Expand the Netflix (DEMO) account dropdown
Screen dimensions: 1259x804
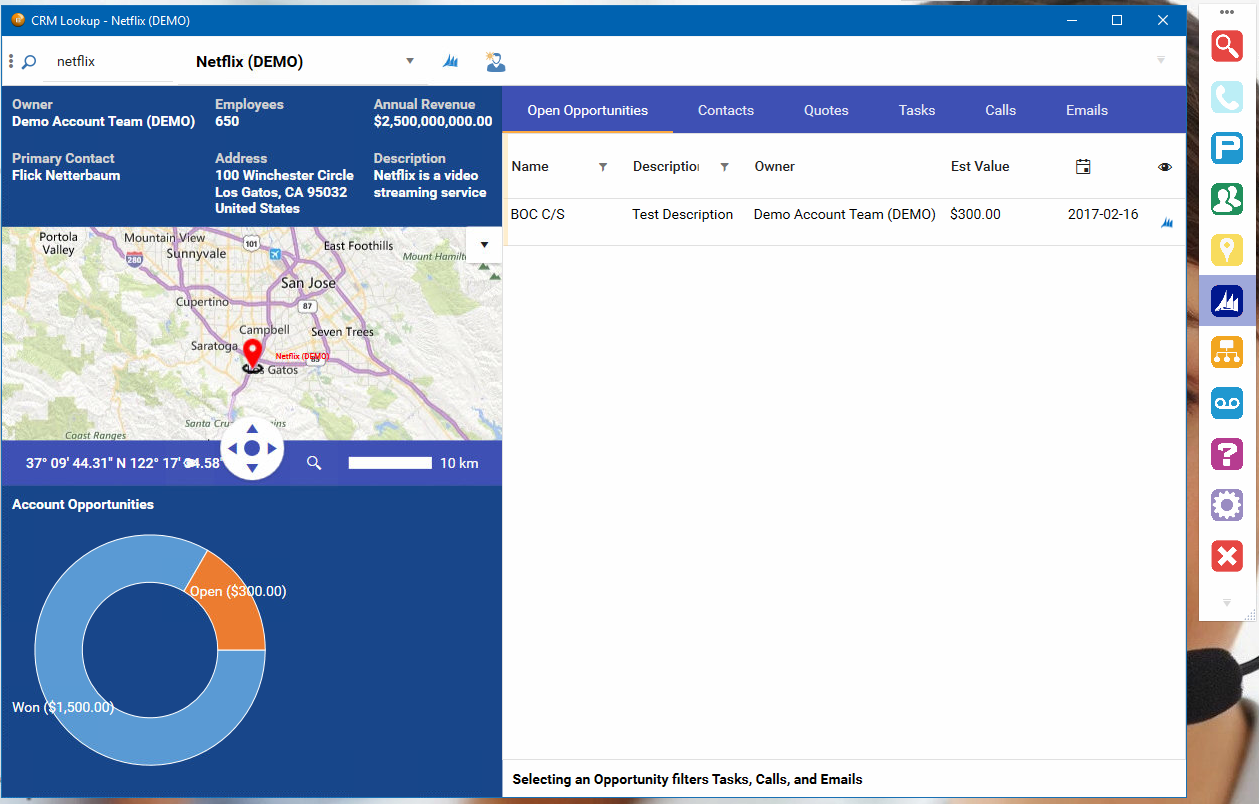410,61
